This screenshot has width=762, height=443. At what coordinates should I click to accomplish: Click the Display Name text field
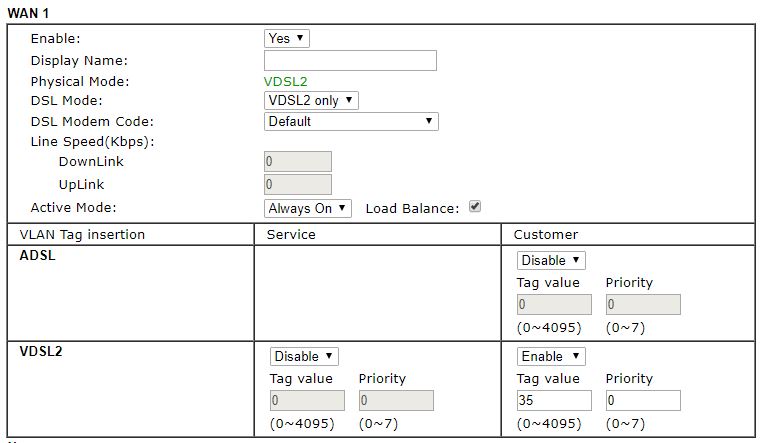[x=350, y=60]
